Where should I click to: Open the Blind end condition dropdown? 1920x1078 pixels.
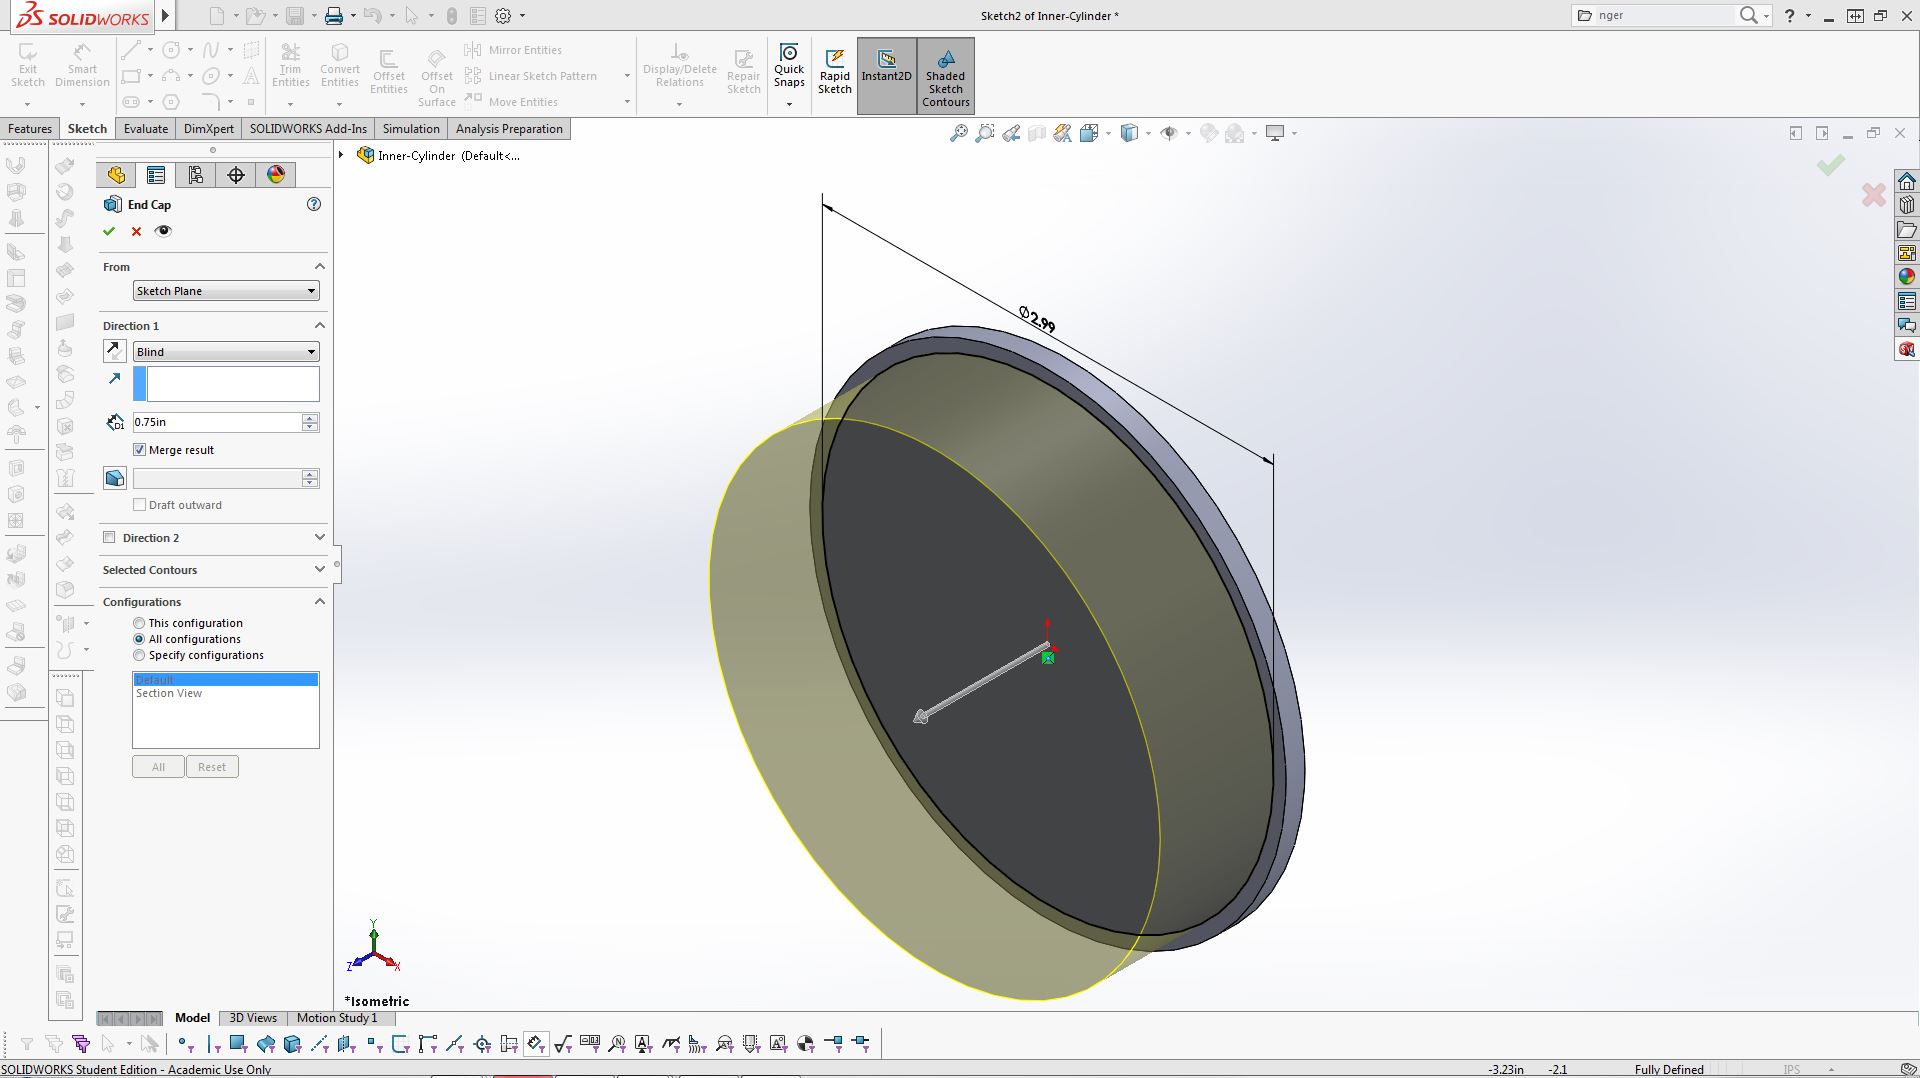coord(226,352)
